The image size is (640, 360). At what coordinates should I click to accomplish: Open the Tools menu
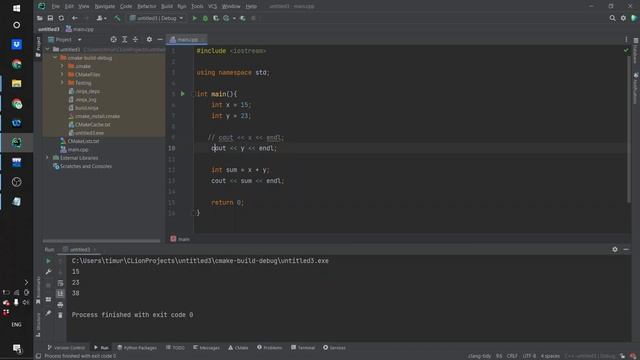pos(197,7)
